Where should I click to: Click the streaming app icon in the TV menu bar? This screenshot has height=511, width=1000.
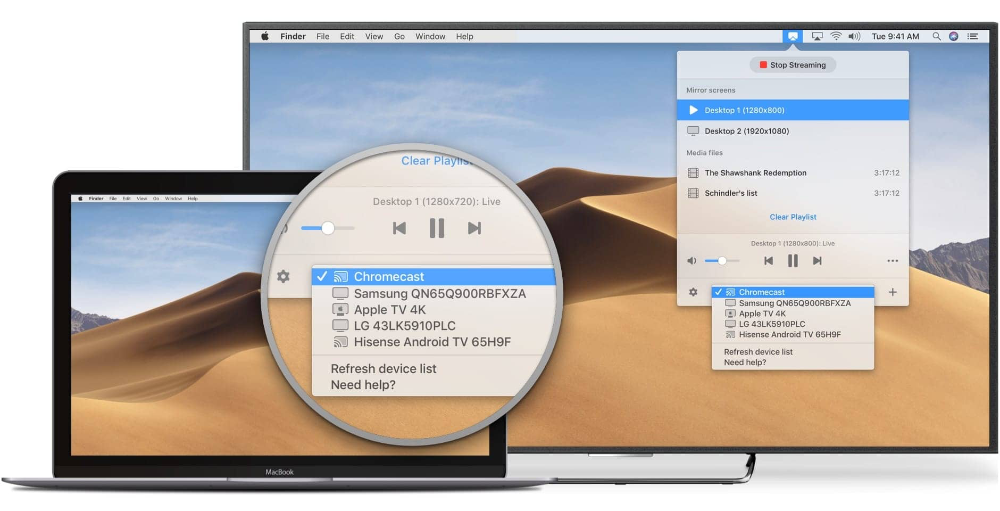(x=791, y=36)
